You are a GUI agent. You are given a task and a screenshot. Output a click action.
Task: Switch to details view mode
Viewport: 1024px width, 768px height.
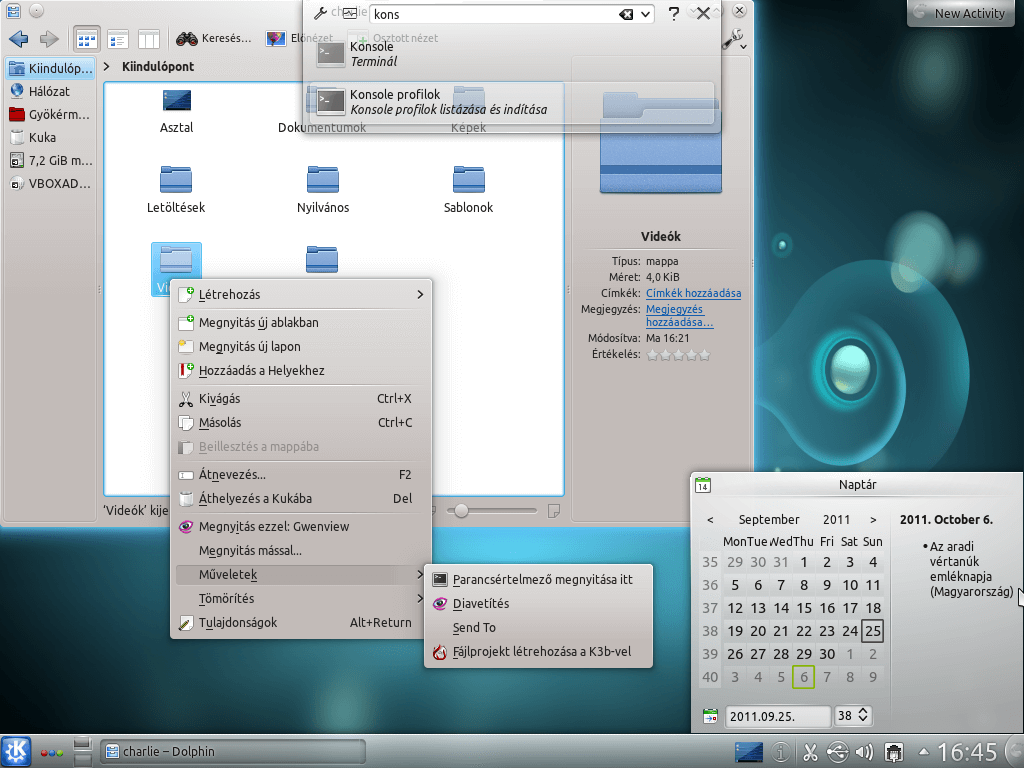click(118, 39)
